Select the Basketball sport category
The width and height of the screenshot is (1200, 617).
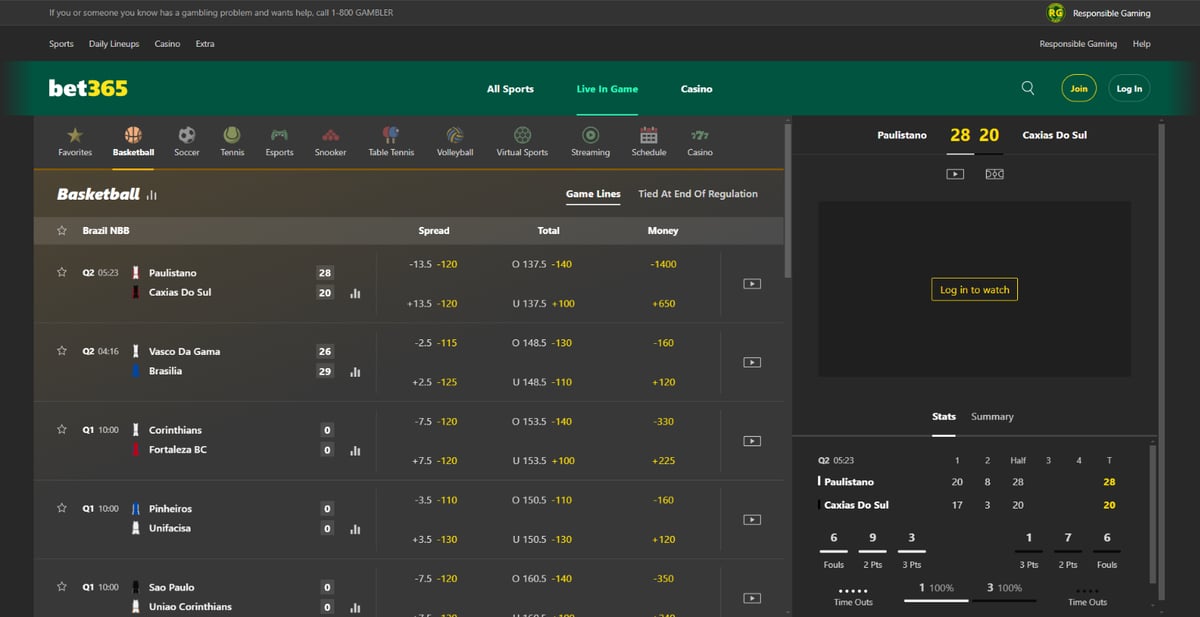pyautogui.click(x=133, y=142)
